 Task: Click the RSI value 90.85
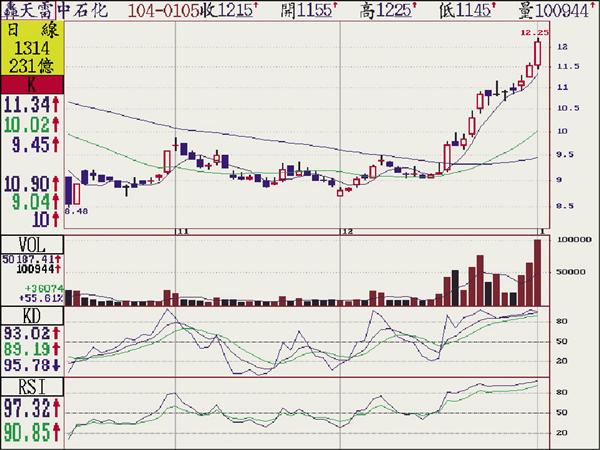click(x=27, y=432)
